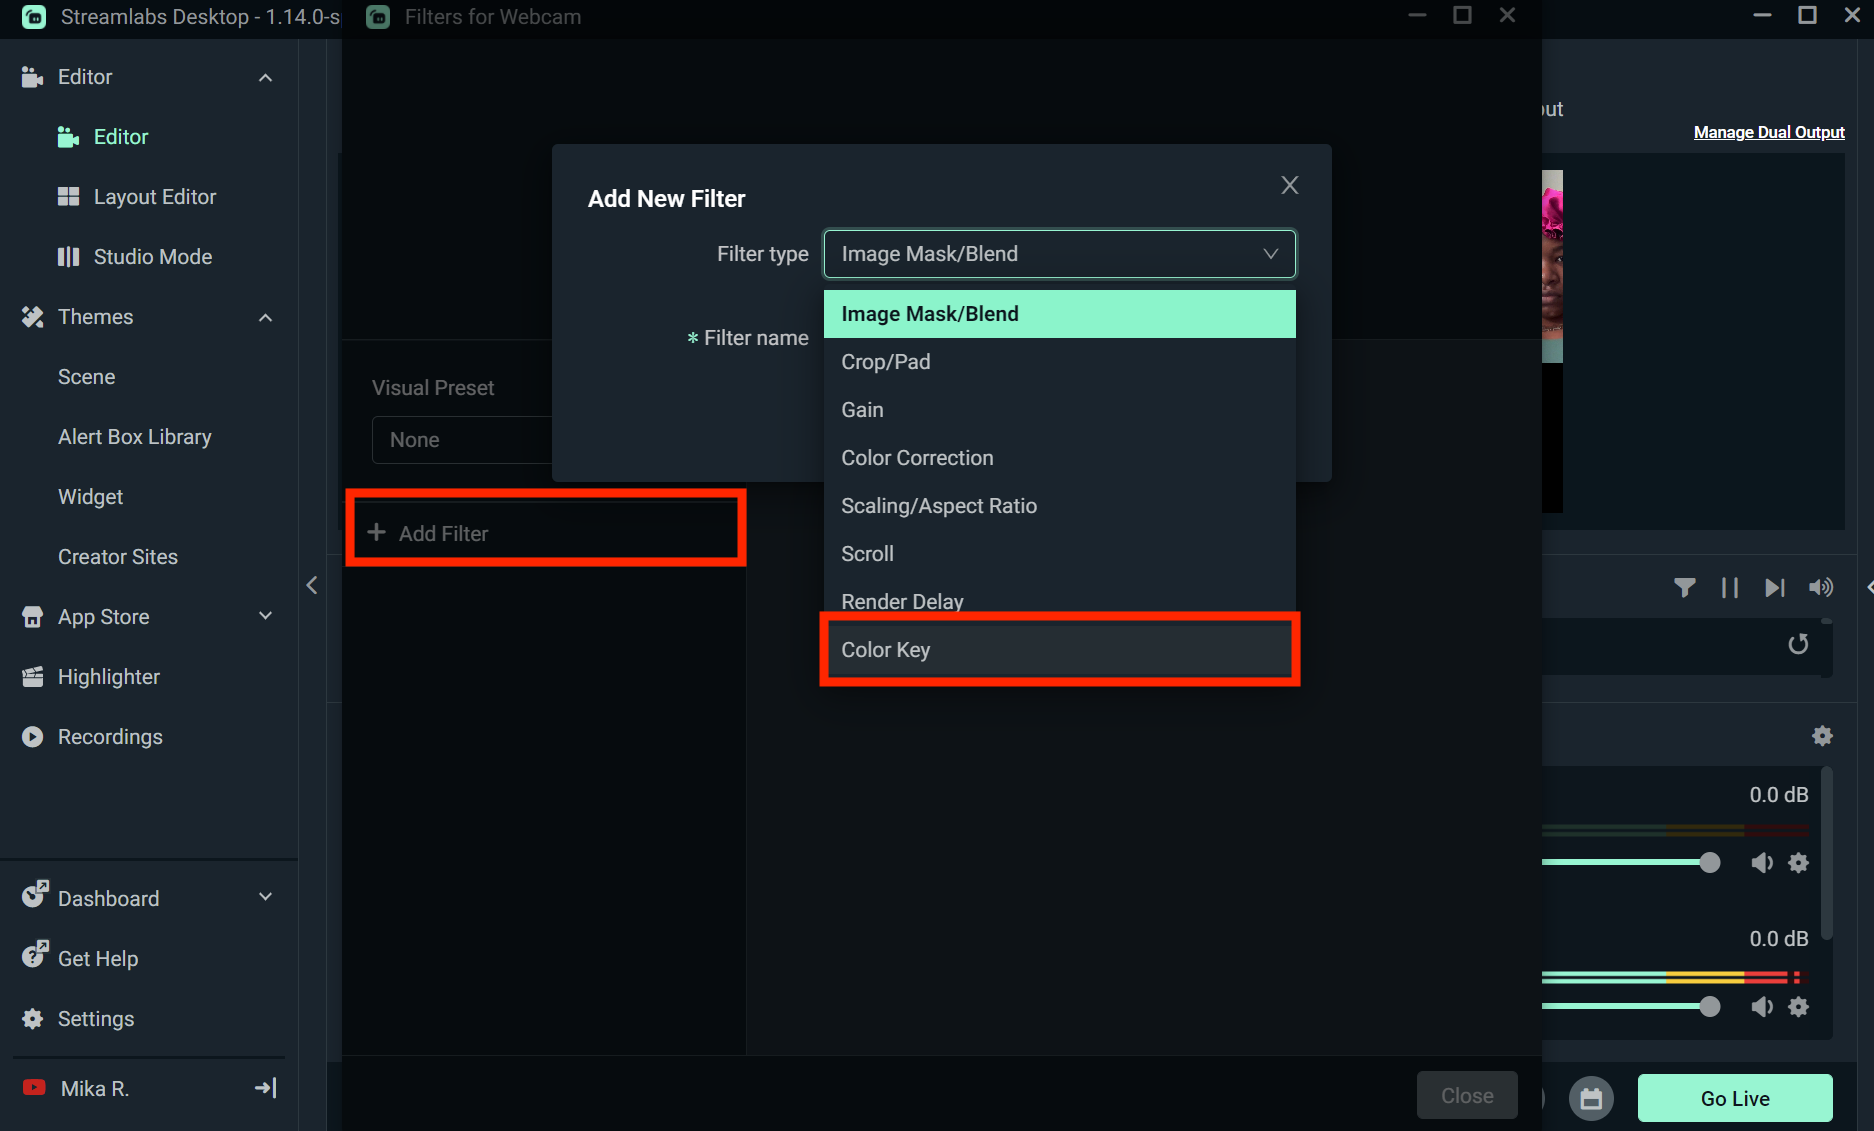Expand the Dashboard sidebar section

265,897
